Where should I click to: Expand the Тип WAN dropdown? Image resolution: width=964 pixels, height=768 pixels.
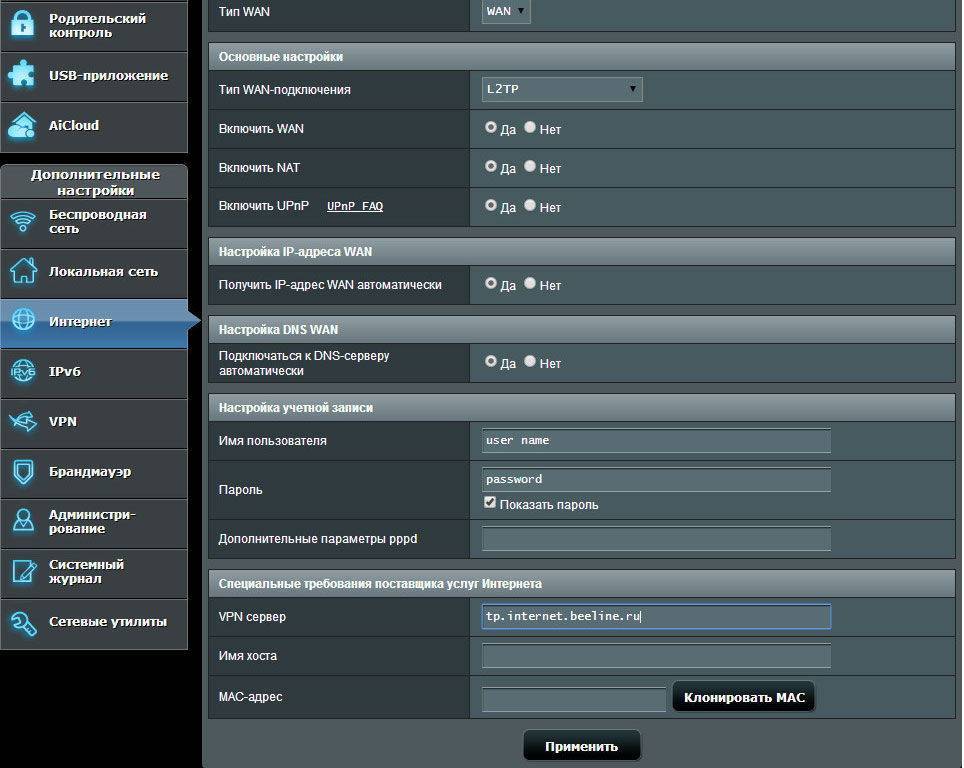506,12
